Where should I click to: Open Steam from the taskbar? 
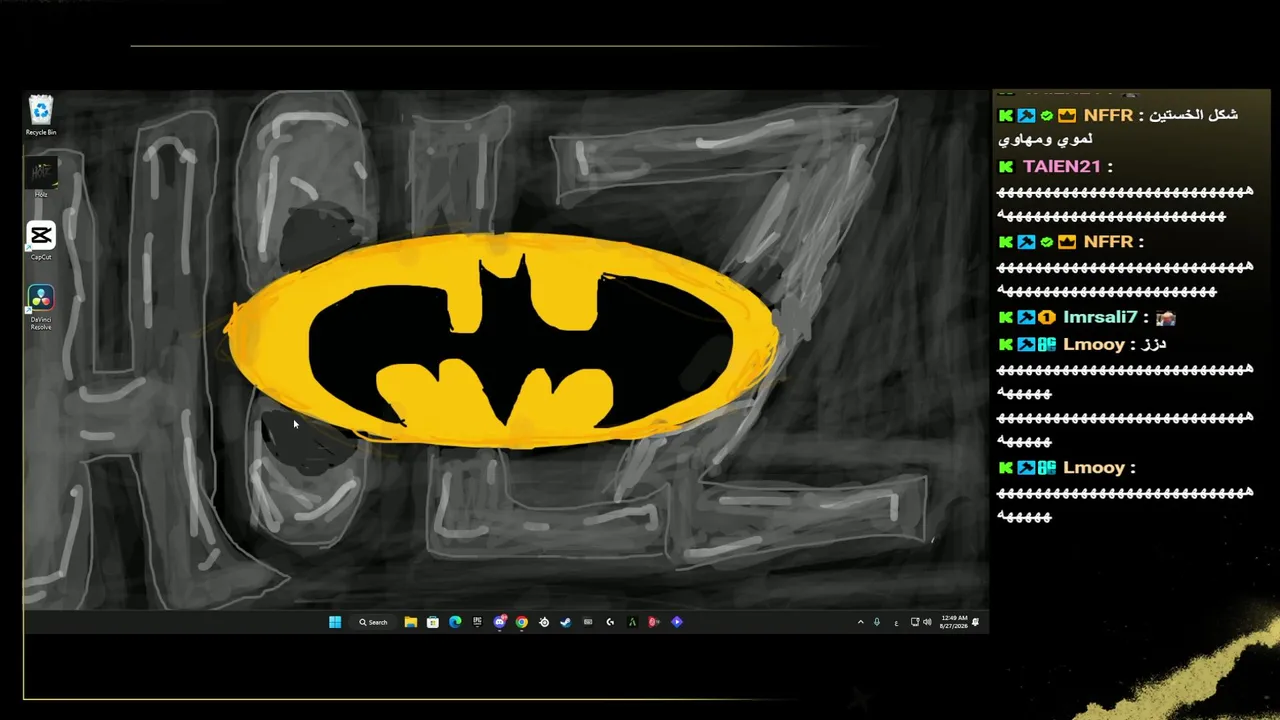pyautogui.click(x=566, y=622)
